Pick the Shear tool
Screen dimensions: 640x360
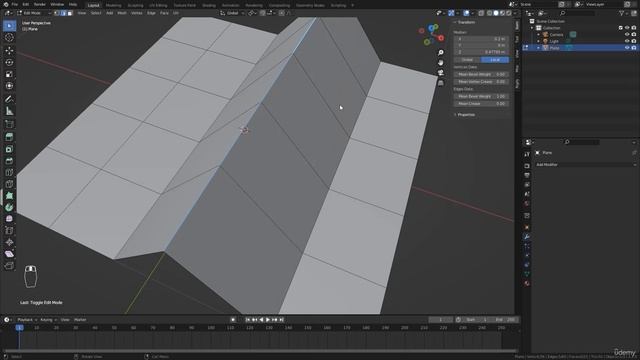pos(9,254)
